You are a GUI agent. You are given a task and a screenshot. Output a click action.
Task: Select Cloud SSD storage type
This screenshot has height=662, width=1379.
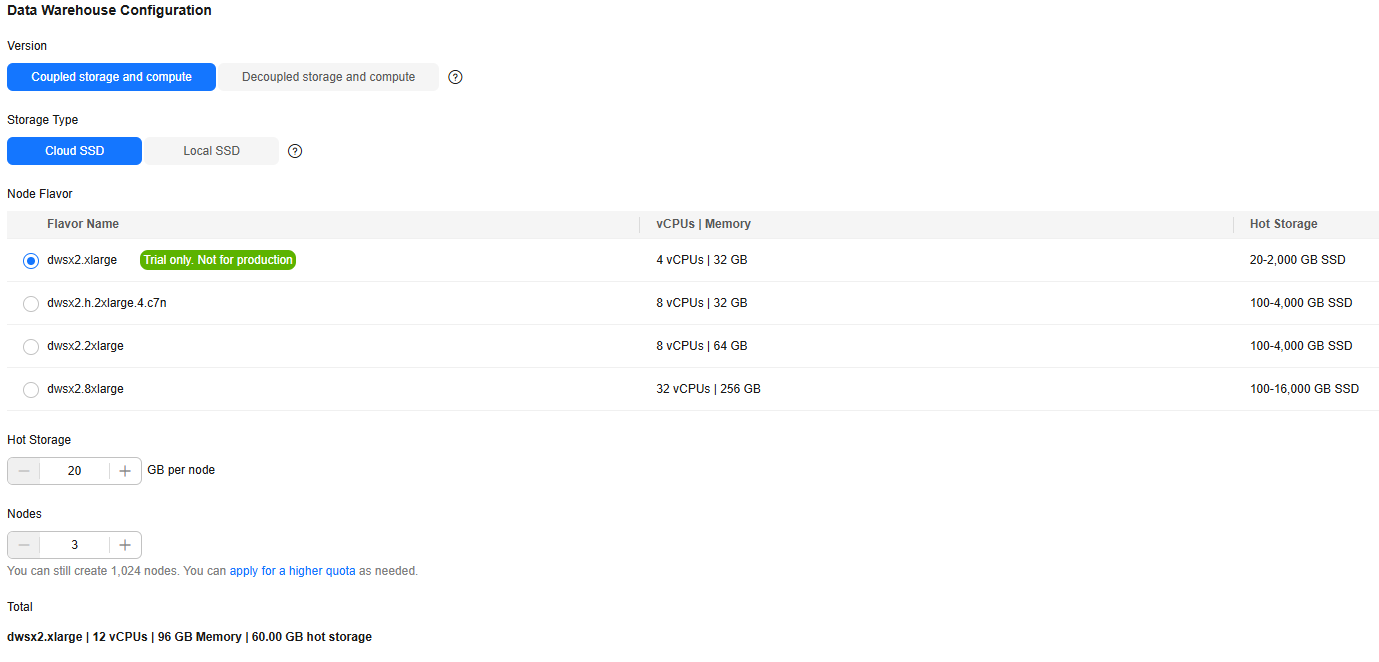pos(75,151)
